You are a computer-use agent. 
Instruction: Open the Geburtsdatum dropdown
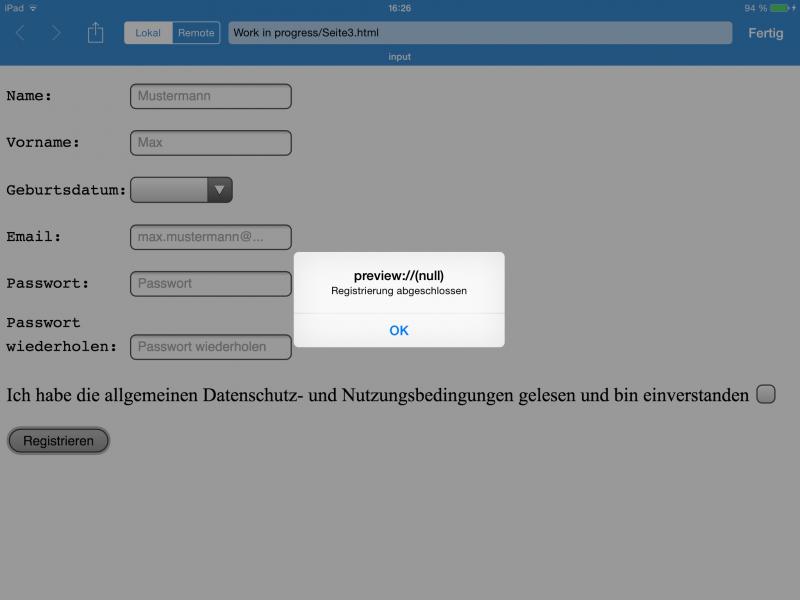click(170, 190)
